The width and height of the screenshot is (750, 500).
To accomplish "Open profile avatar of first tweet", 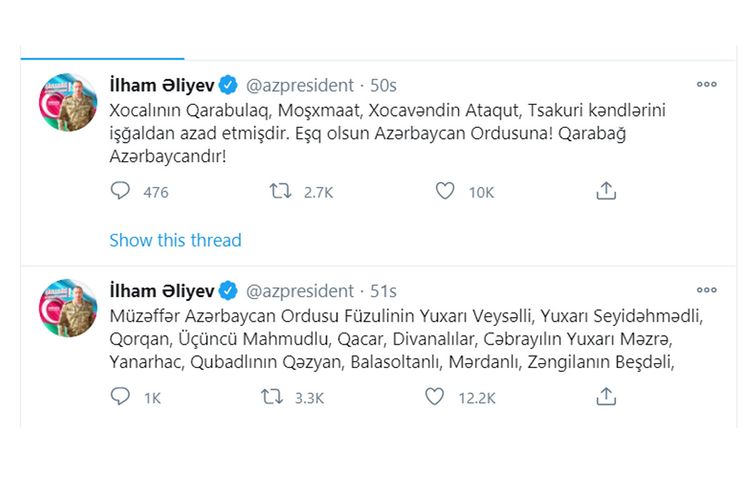I will [68, 103].
